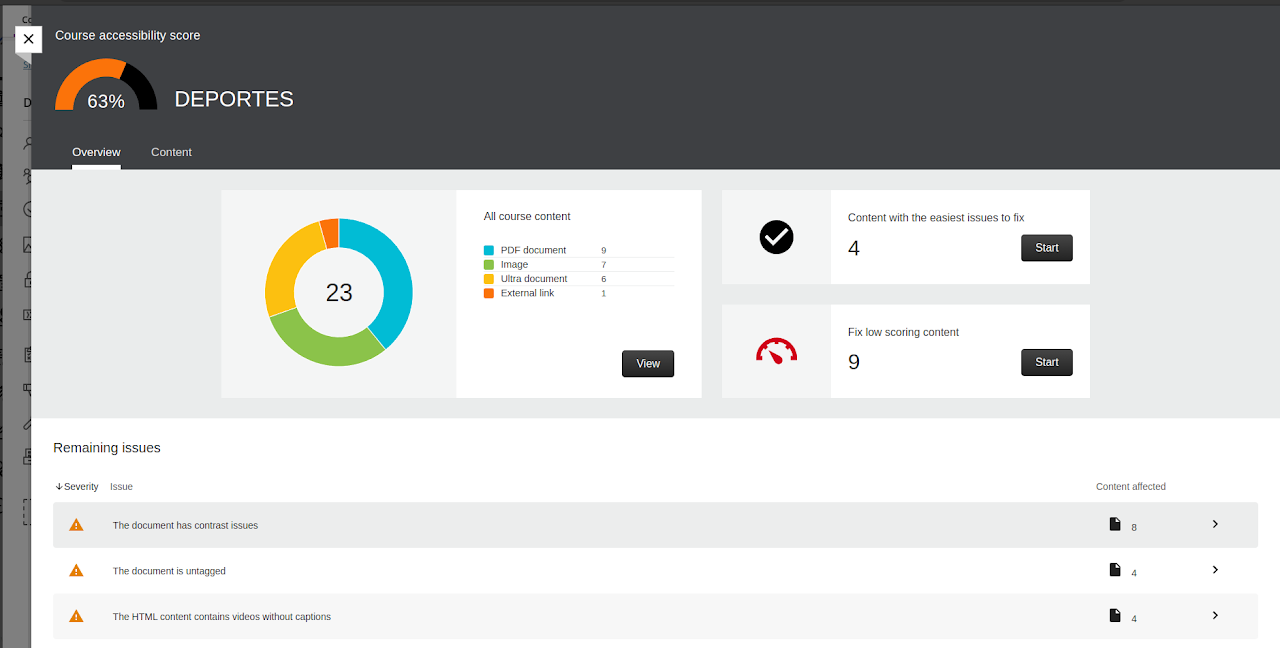
Task: Click warning icon for videos without captions row
Action: point(76,617)
